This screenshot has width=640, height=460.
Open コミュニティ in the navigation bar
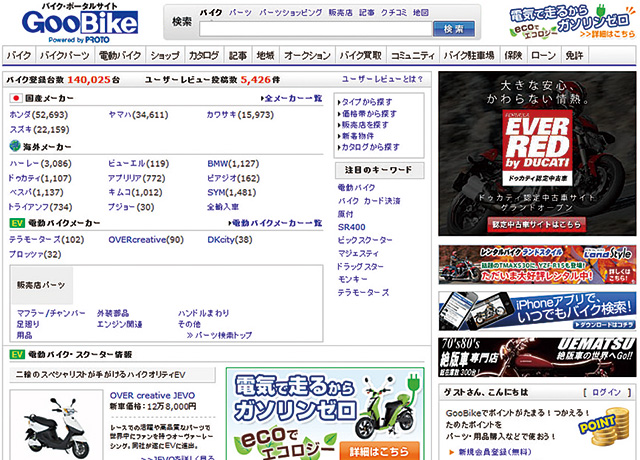(413, 55)
